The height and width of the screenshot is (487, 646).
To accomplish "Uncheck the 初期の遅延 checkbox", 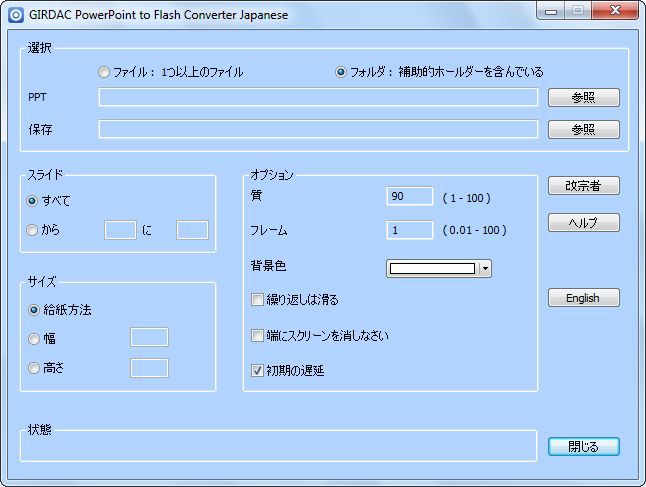I will tap(257, 370).
